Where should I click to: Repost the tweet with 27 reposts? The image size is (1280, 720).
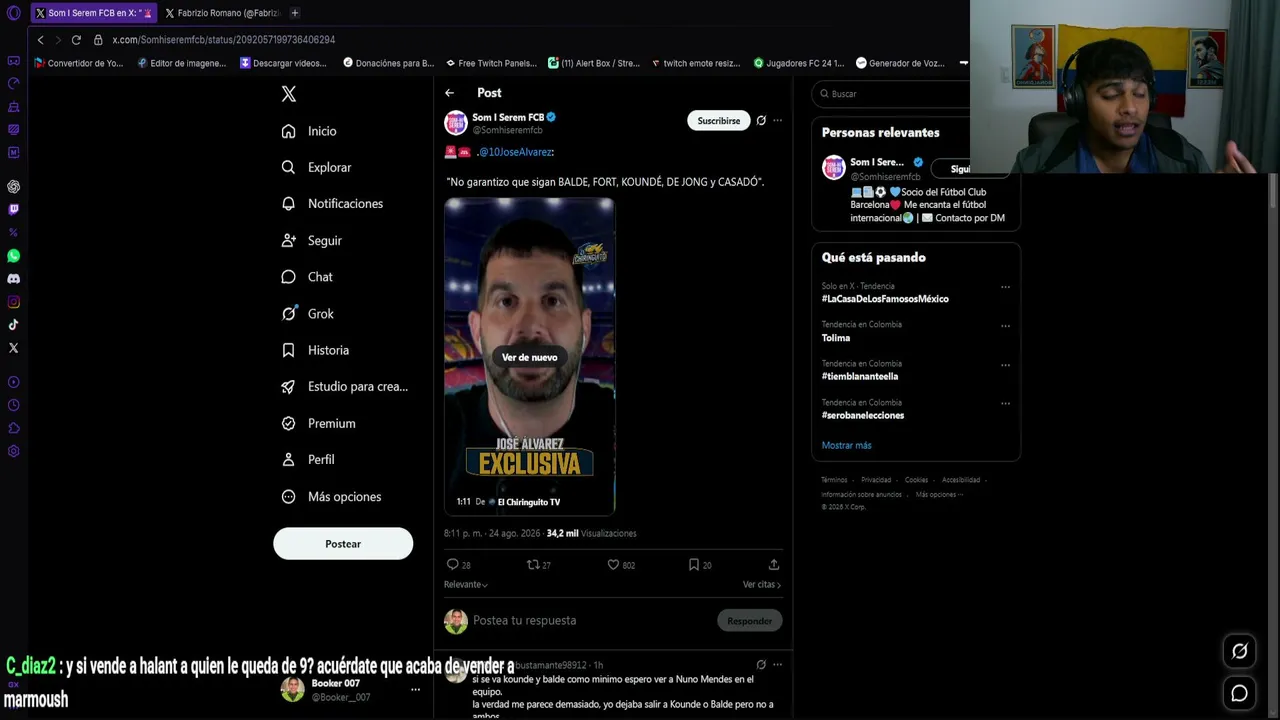[x=533, y=565]
